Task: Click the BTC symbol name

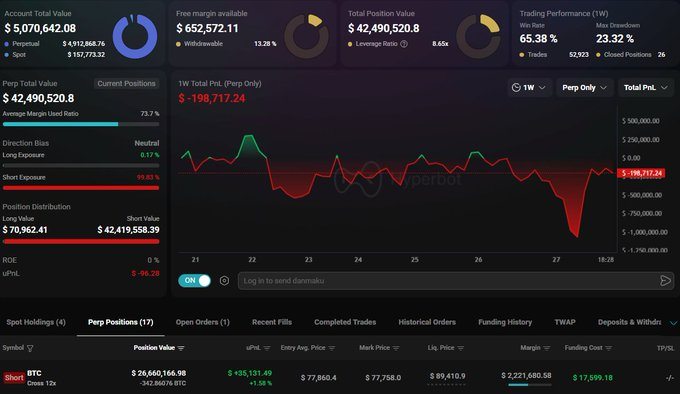Action: pos(34,373)
